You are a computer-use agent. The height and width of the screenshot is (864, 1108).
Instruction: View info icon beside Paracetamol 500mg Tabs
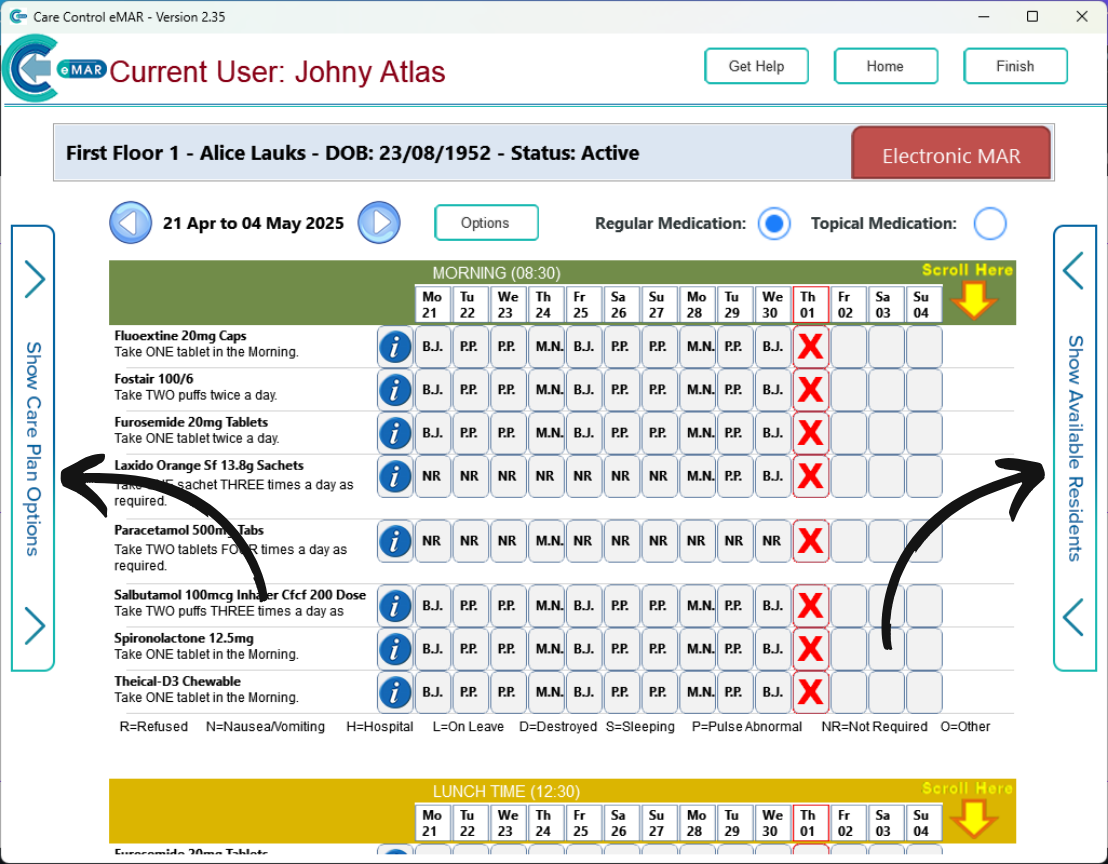click(394, 541)
